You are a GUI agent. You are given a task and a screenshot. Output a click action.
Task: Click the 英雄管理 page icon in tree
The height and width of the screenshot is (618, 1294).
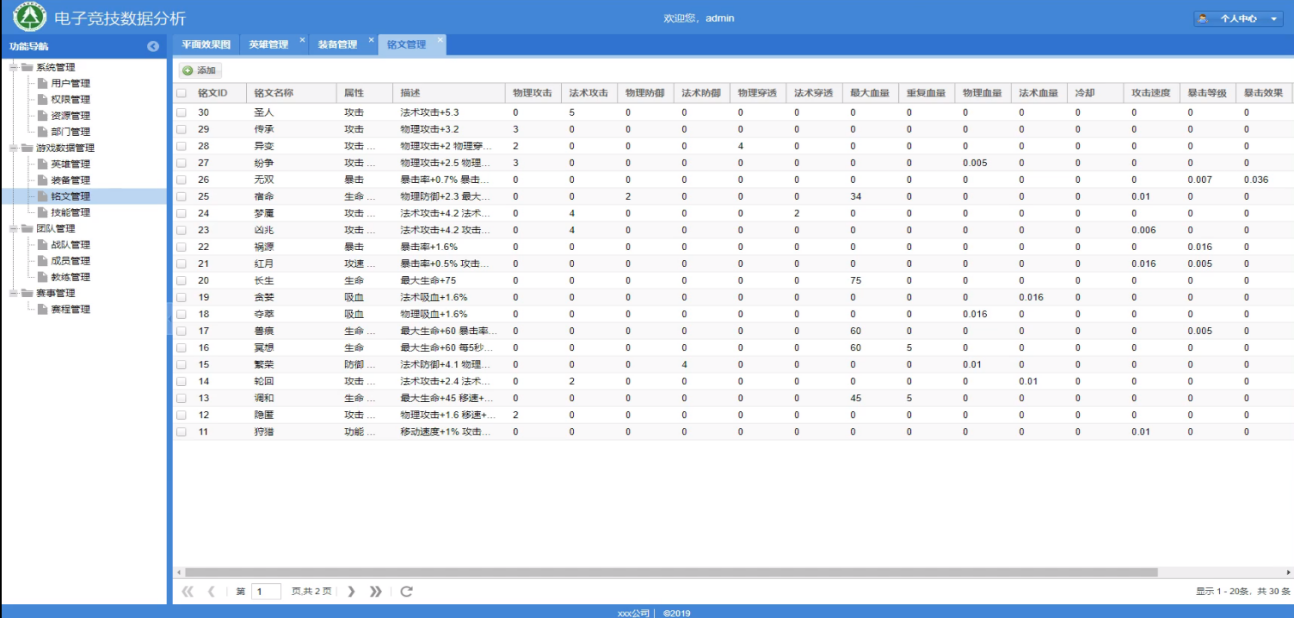pos(43,164)
